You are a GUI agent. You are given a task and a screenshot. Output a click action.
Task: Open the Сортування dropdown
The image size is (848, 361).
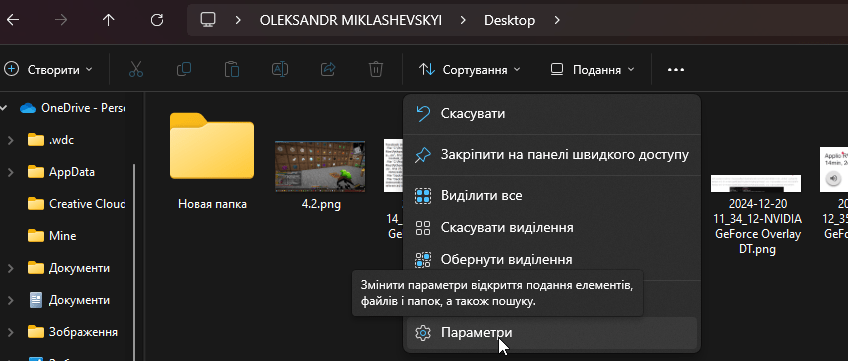pos(470,69)
